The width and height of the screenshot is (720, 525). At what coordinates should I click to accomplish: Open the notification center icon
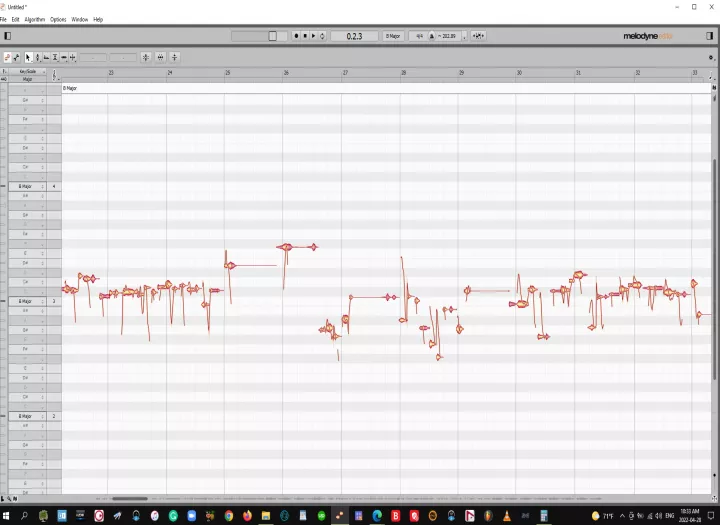click(x=711, y=515)
